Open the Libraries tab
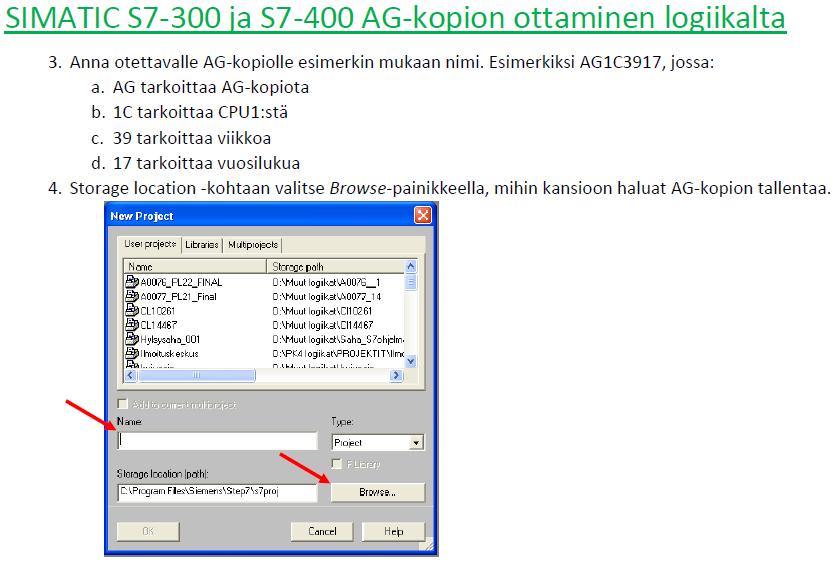838x564 pixels. point(201,245)
